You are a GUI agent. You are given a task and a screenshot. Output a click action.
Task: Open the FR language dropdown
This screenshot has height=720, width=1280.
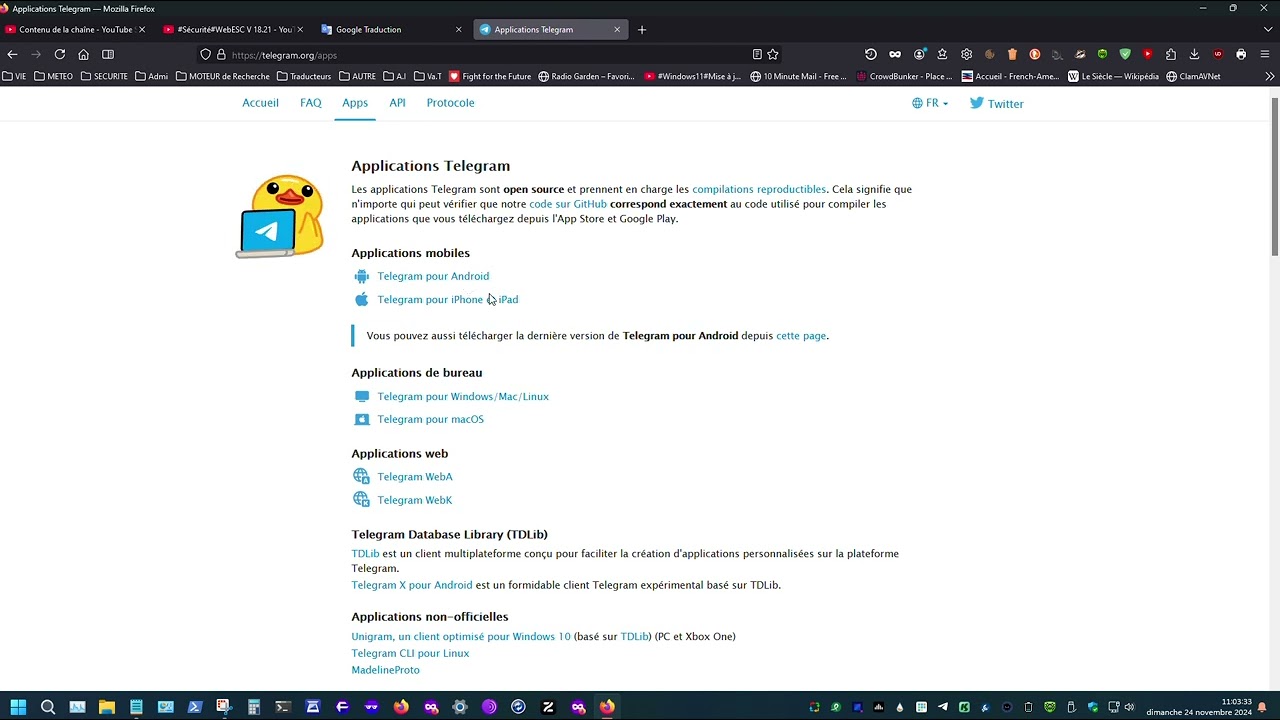click(930, 103)
